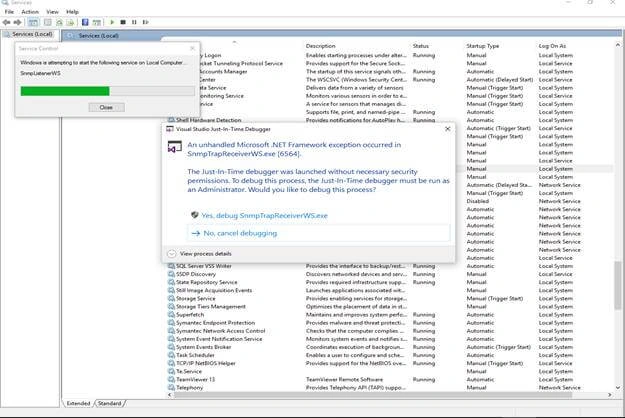This screenshot has width=625, height=418.
Task: Switch to the Extended tab
Action: (79, 403)
